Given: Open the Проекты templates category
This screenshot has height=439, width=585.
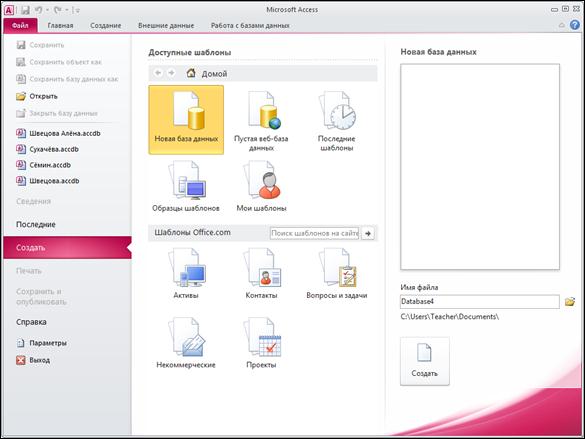Looking at the screenshot, I should tap(261, 343).
